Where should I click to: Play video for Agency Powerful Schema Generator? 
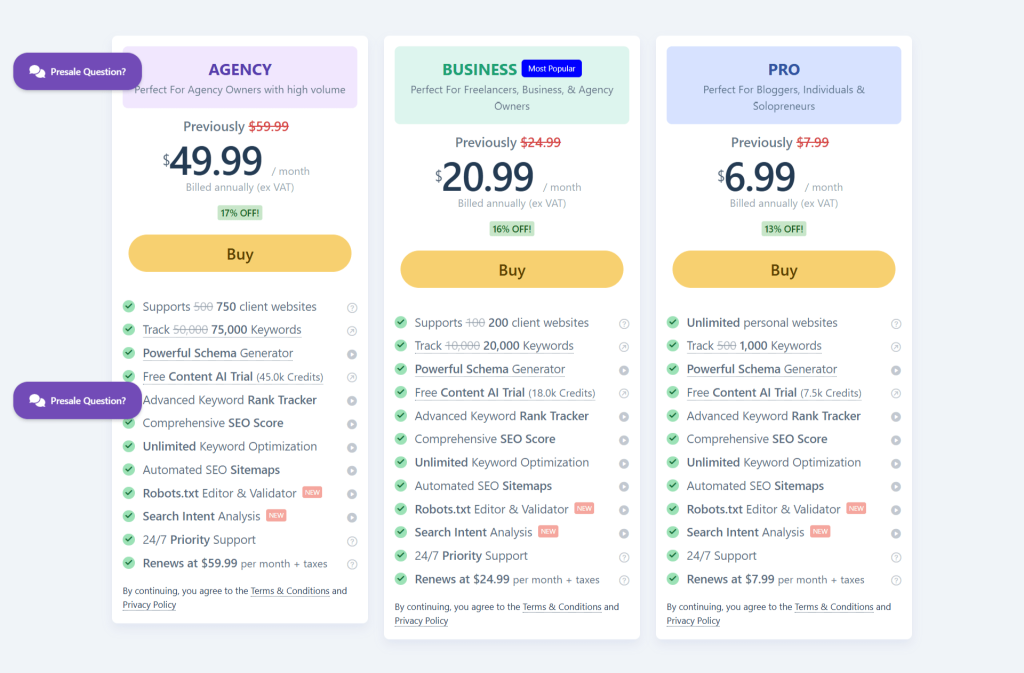[352, 354]
